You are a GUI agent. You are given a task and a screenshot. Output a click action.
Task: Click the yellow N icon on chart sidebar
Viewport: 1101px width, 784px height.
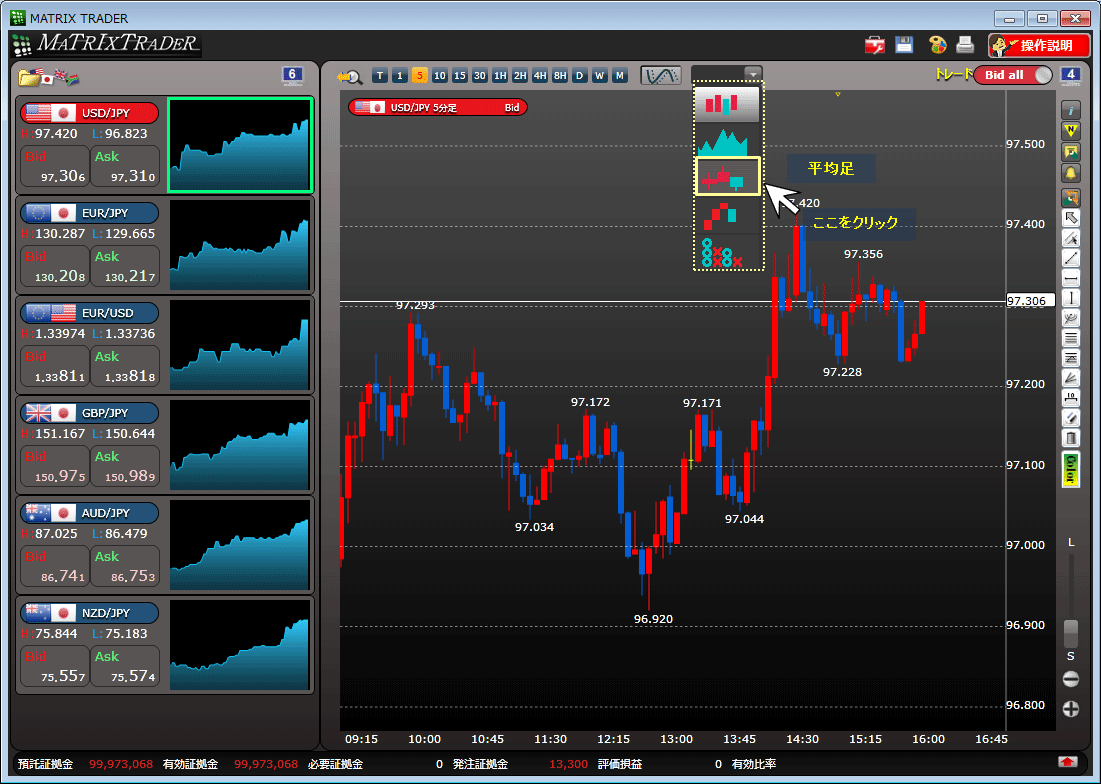(x=1071, y=131)
